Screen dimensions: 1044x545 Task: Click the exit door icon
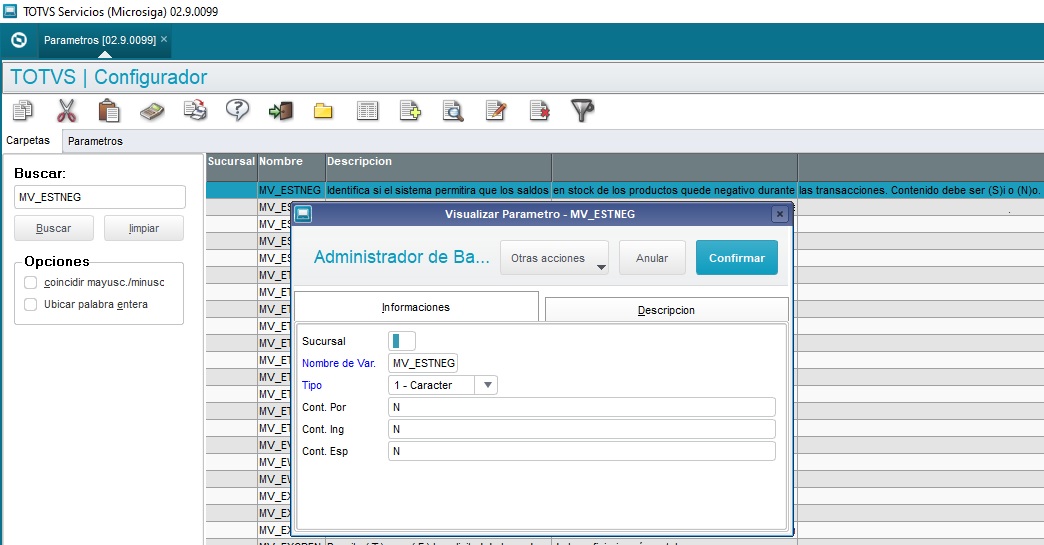281,110
